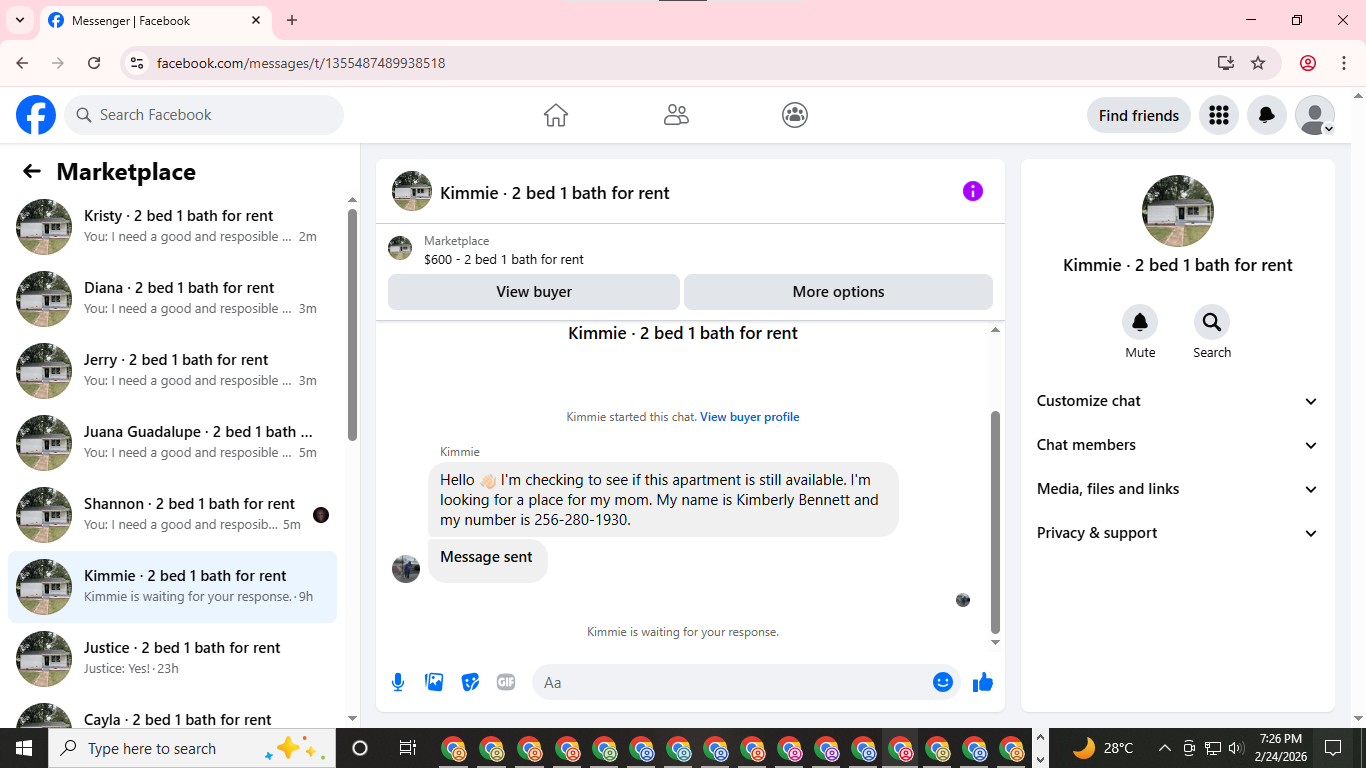
Task: Expand Privacy & support section
Action: pos(1178,533)
